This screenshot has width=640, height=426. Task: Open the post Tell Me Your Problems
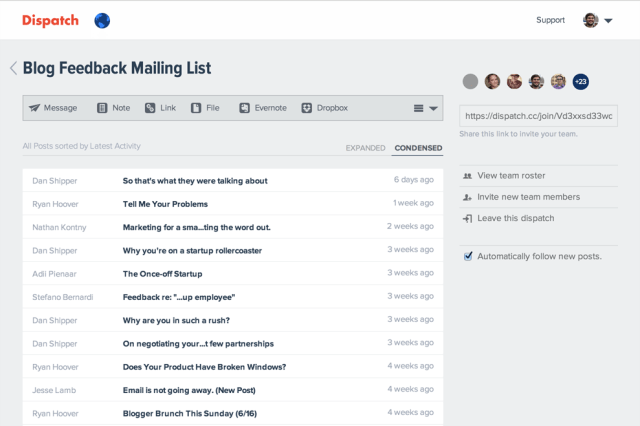coord(164,203)
